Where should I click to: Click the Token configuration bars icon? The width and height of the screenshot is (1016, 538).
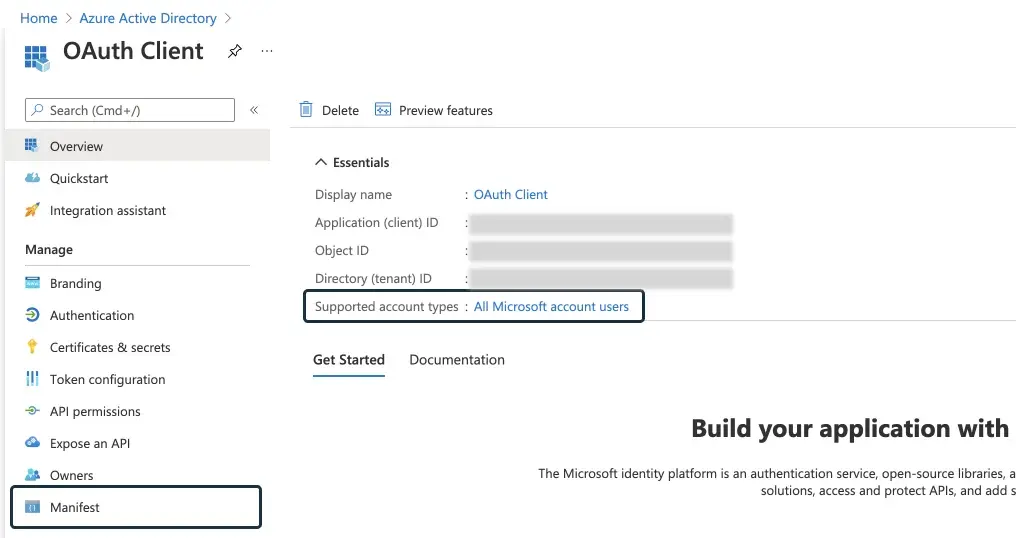point(32,379)
